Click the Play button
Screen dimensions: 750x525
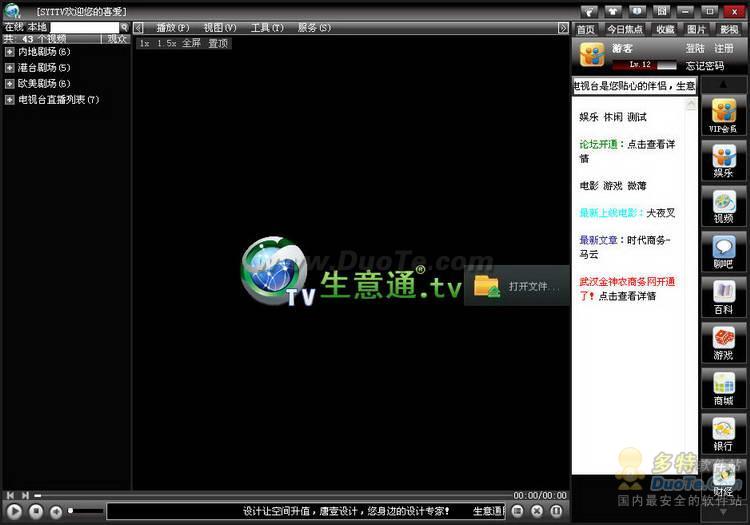(15, 512)
